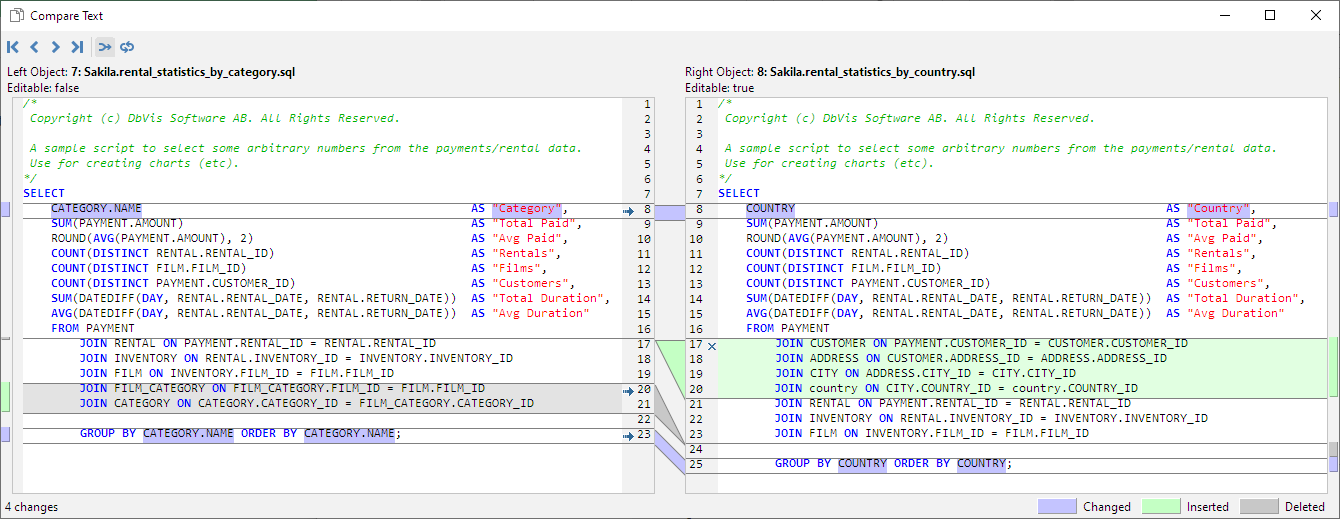Go to the next difference
Image resolution: width=1340 pixels, height=519 pixels.
coord(55,47)
